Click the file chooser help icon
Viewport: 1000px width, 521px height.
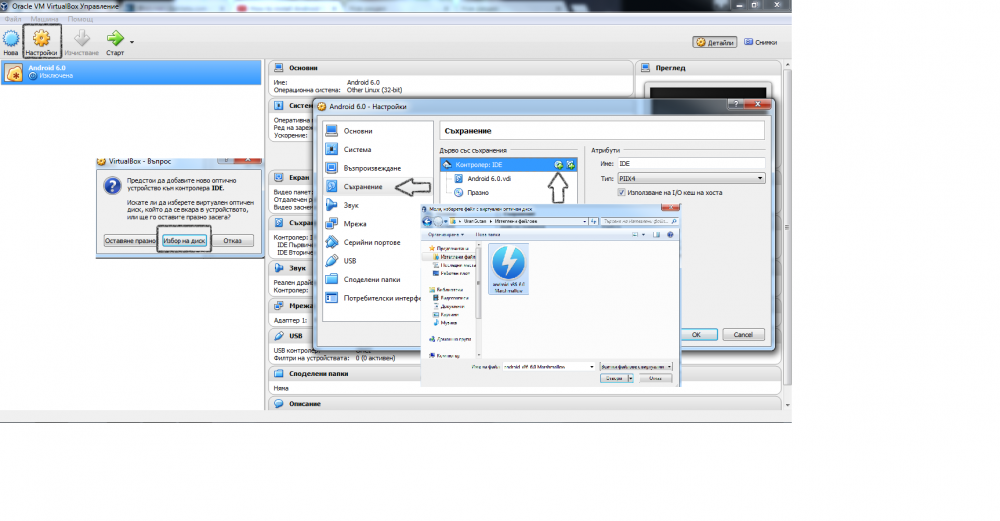pos(670,235)
